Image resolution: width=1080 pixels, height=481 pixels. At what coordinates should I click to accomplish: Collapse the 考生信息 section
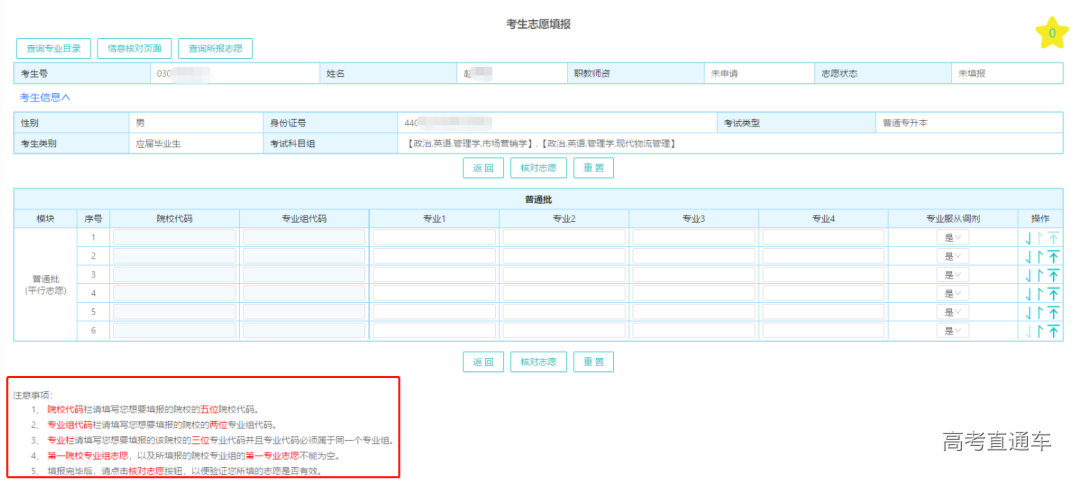tap(45, 97)
